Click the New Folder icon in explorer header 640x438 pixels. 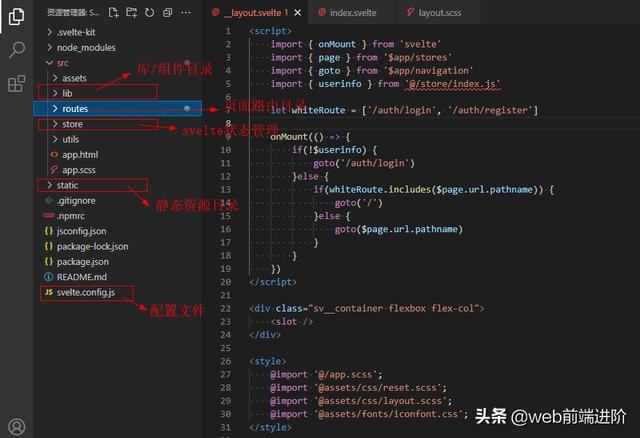point(131,13)
